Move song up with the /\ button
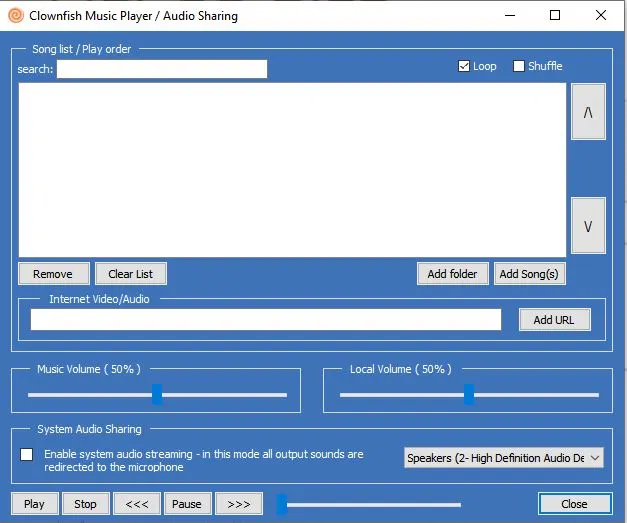Screen dimensions: 627x523 [x=587, y=112]
